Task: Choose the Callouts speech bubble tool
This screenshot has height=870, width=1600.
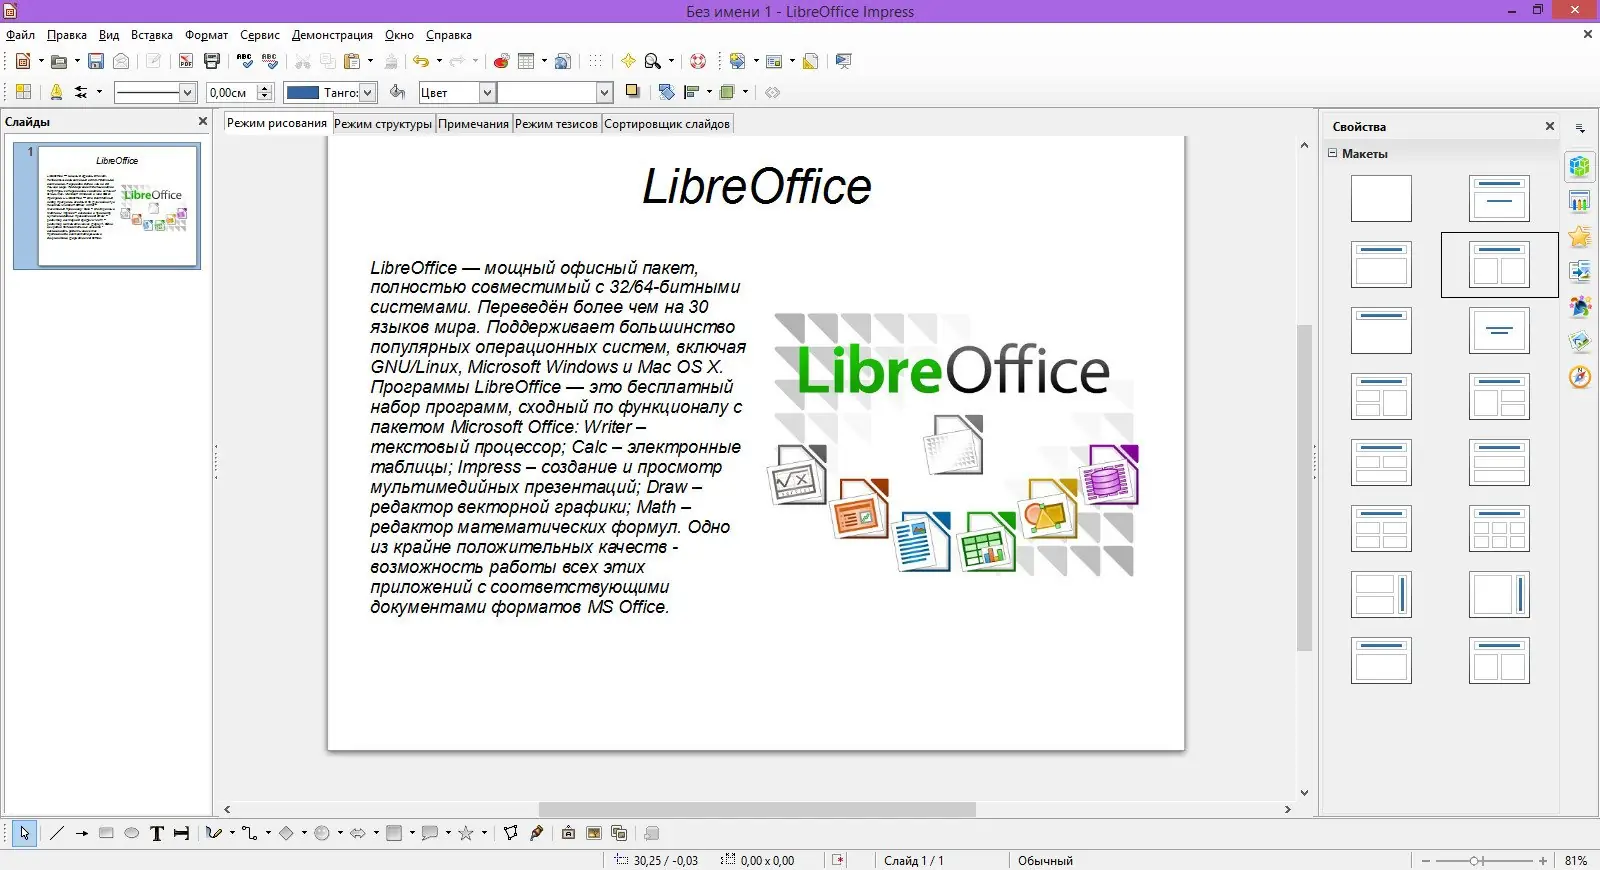Action: point(430,833)
